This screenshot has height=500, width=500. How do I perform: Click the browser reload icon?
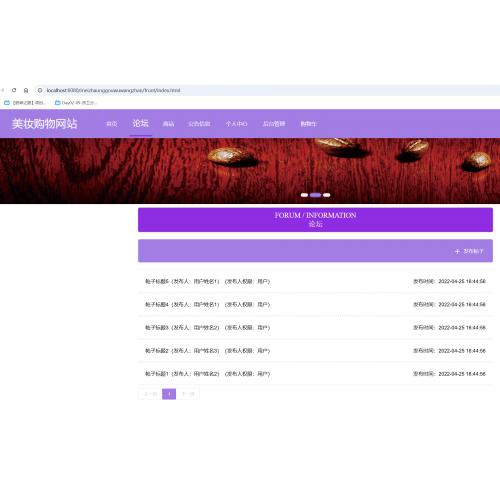14,90
